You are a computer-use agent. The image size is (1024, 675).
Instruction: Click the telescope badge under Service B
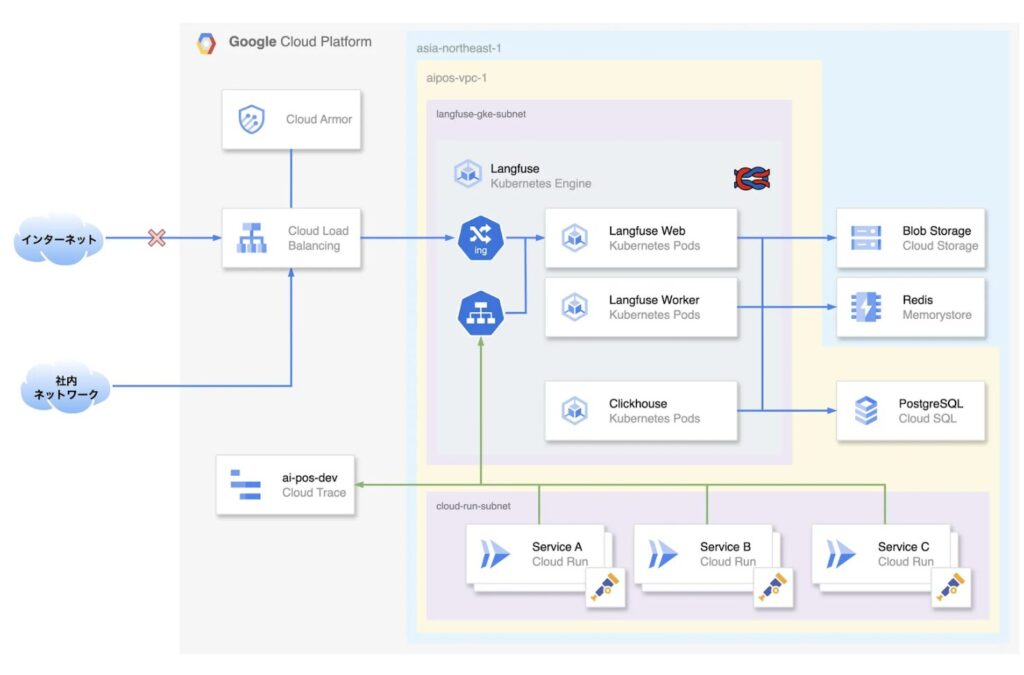tap(773, 588)
